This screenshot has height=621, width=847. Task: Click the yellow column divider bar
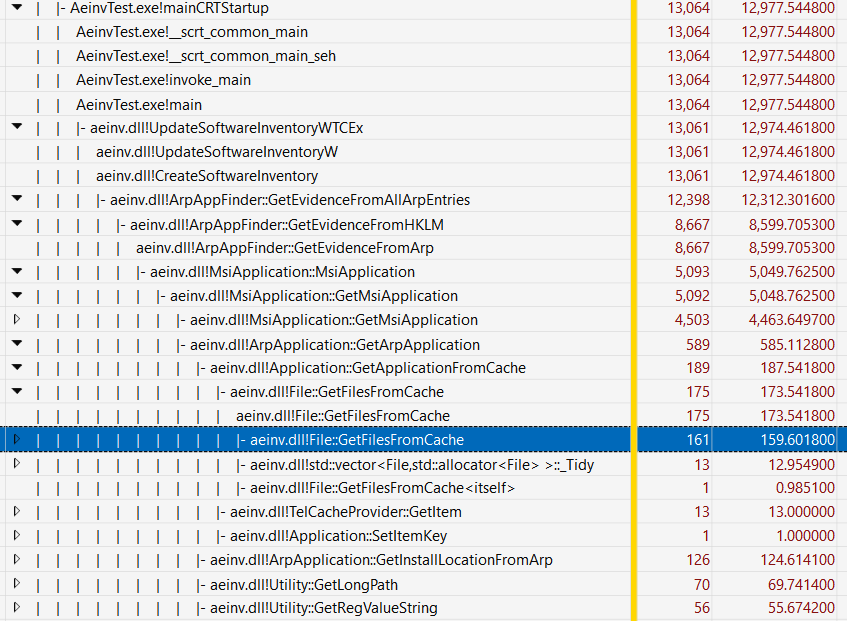[x=636, y=300]
